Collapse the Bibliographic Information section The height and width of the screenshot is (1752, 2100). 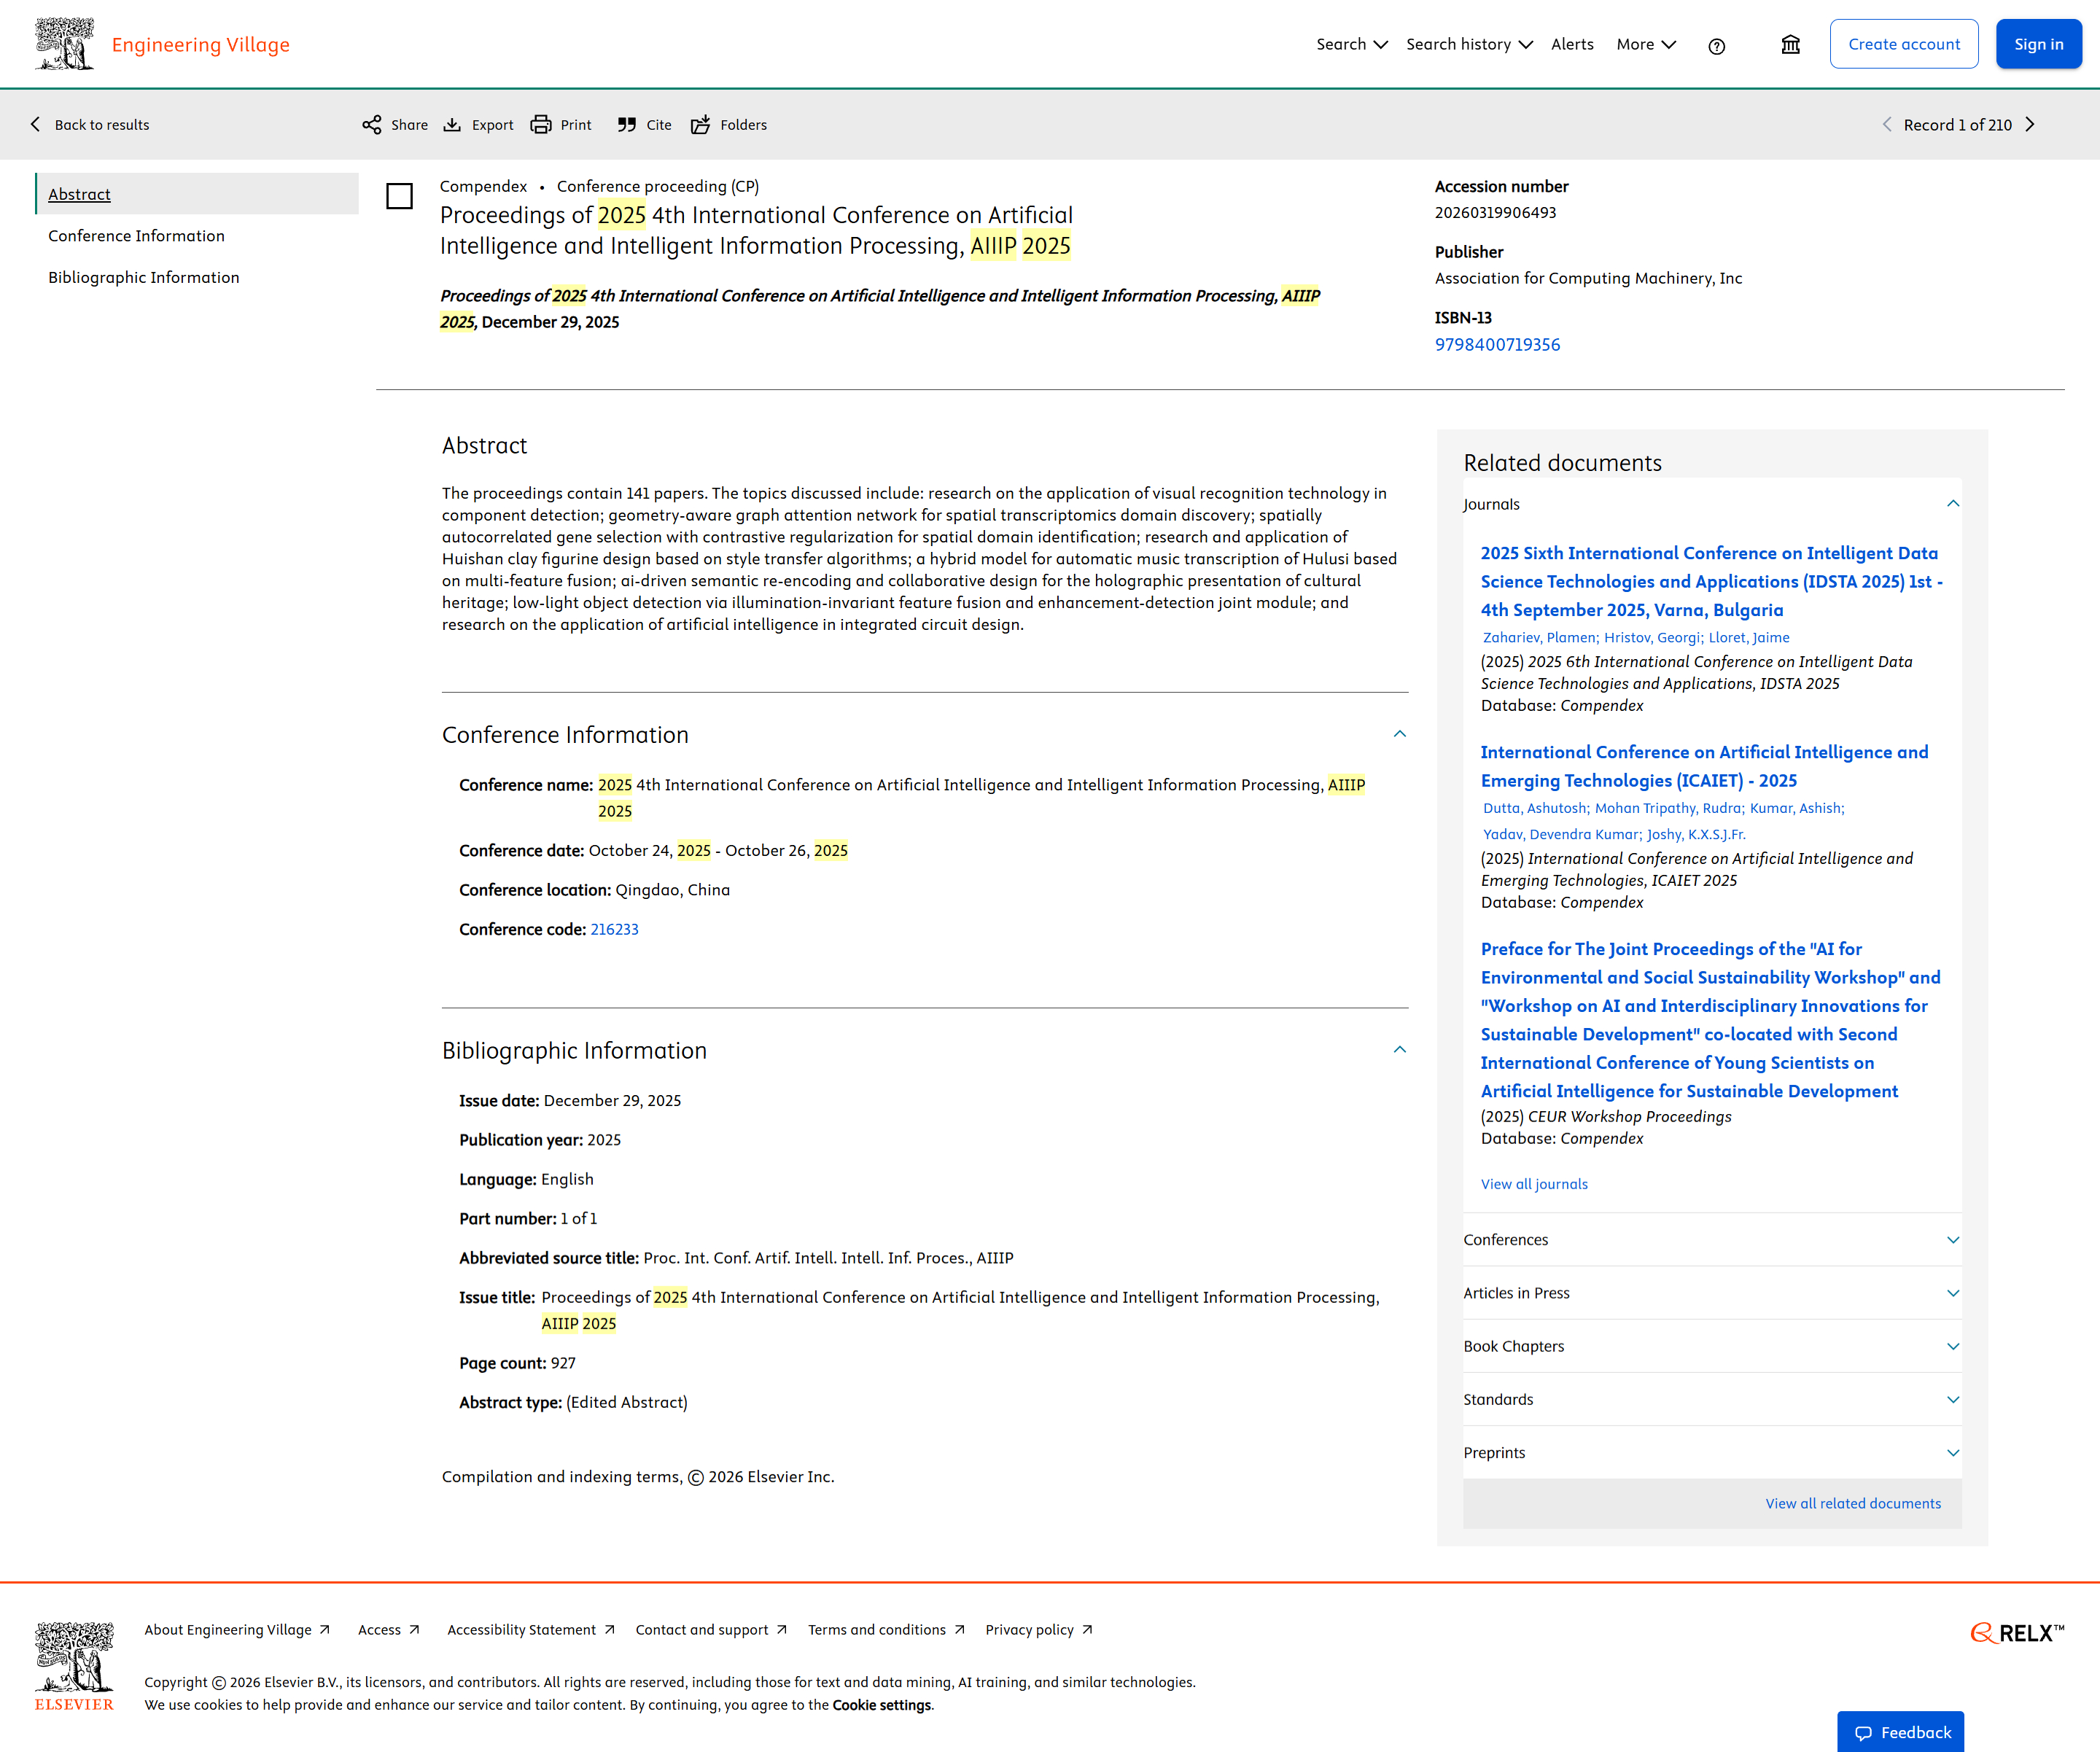point(1399,1050)
